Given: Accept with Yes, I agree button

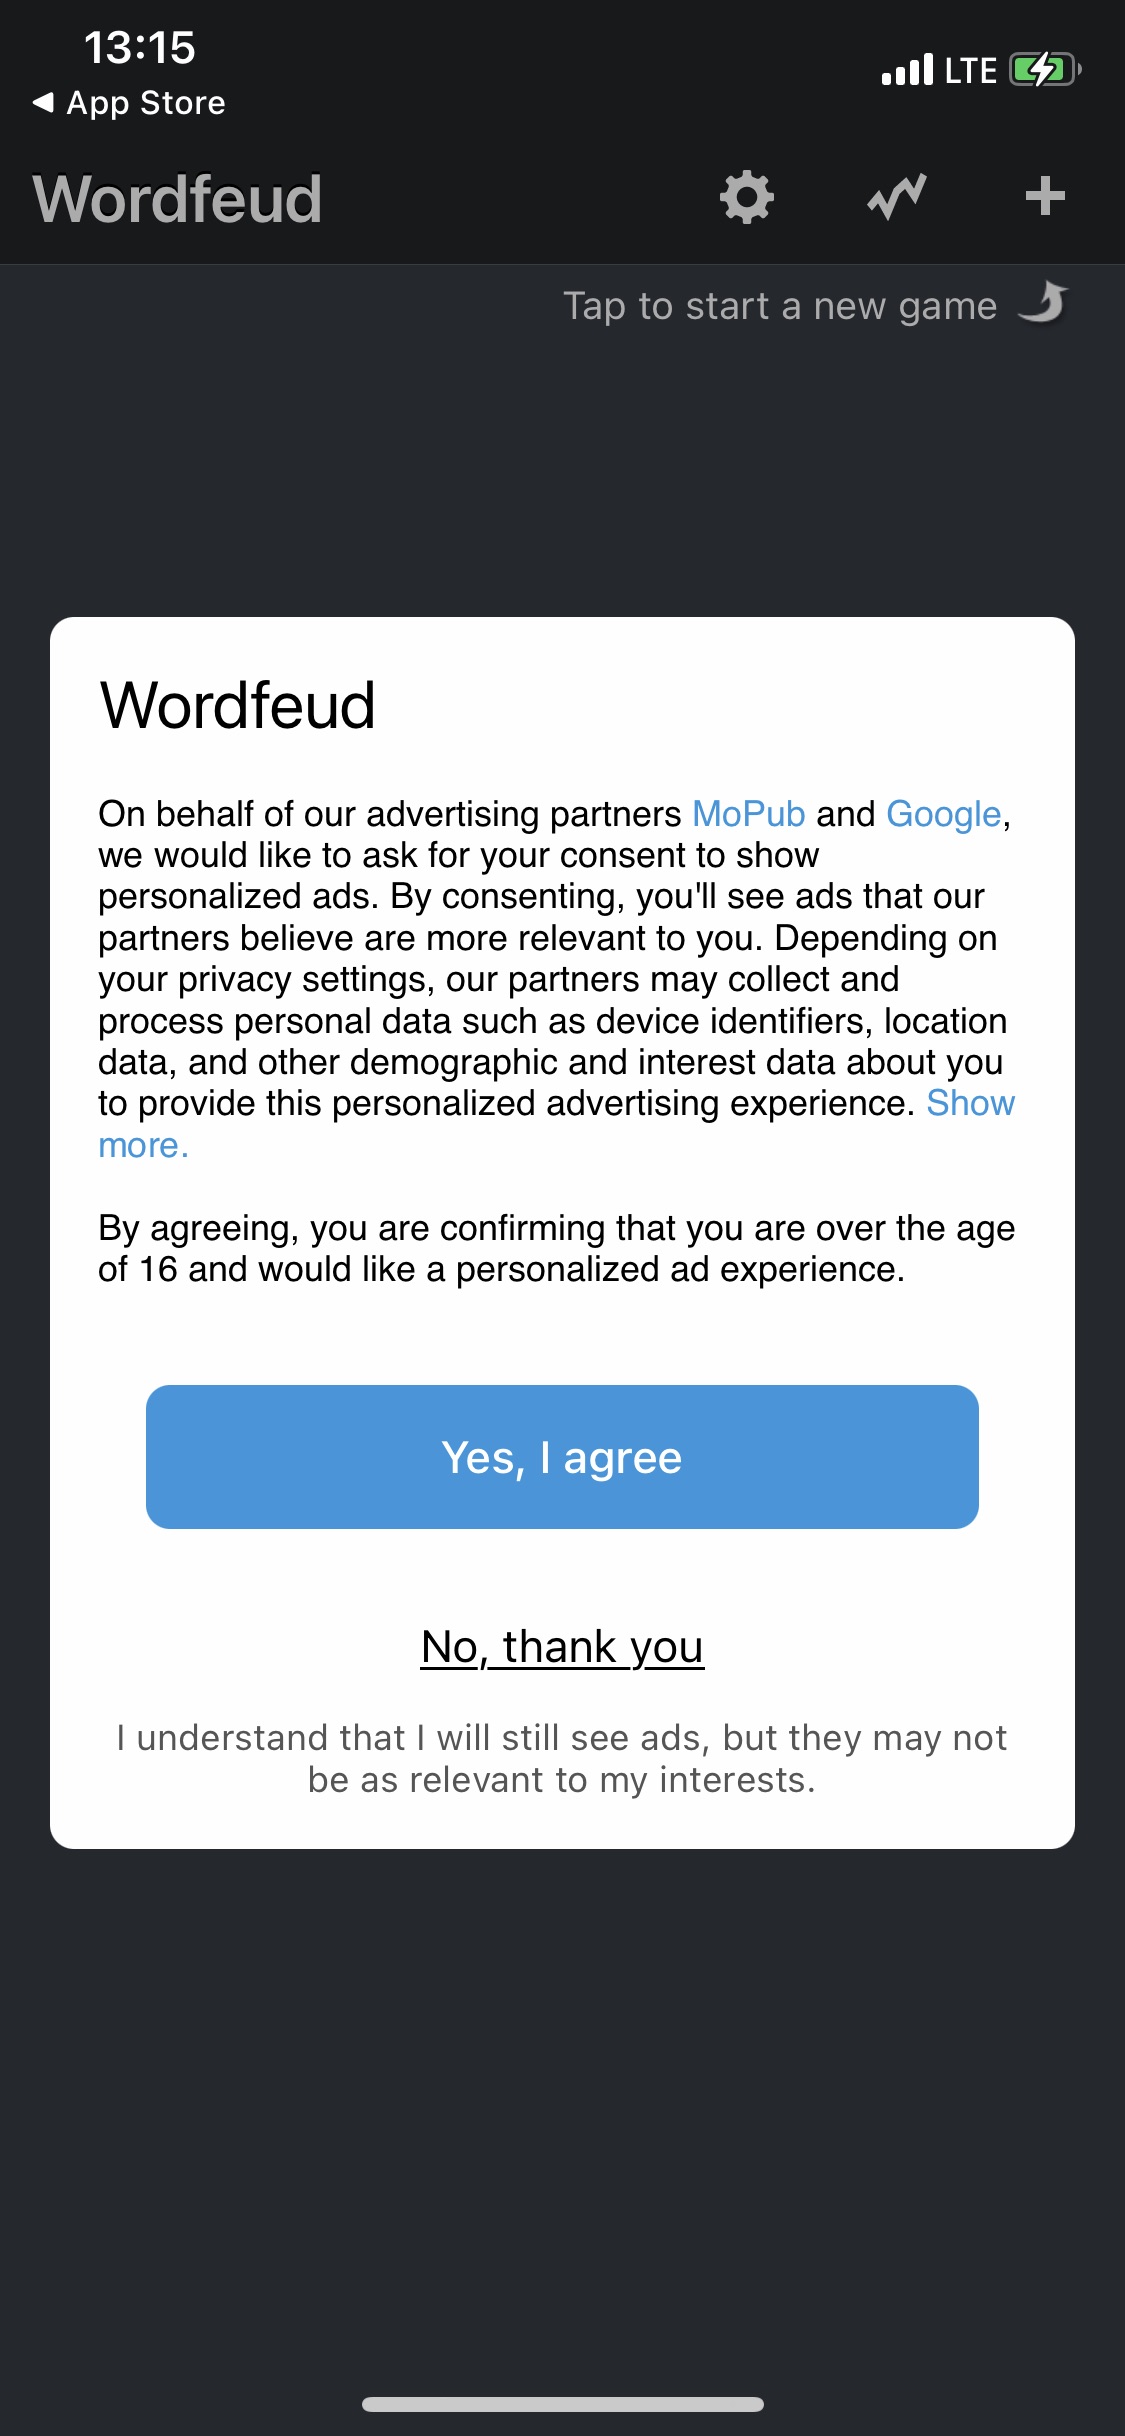Looking at the screenshot, I should point(562,1457).
